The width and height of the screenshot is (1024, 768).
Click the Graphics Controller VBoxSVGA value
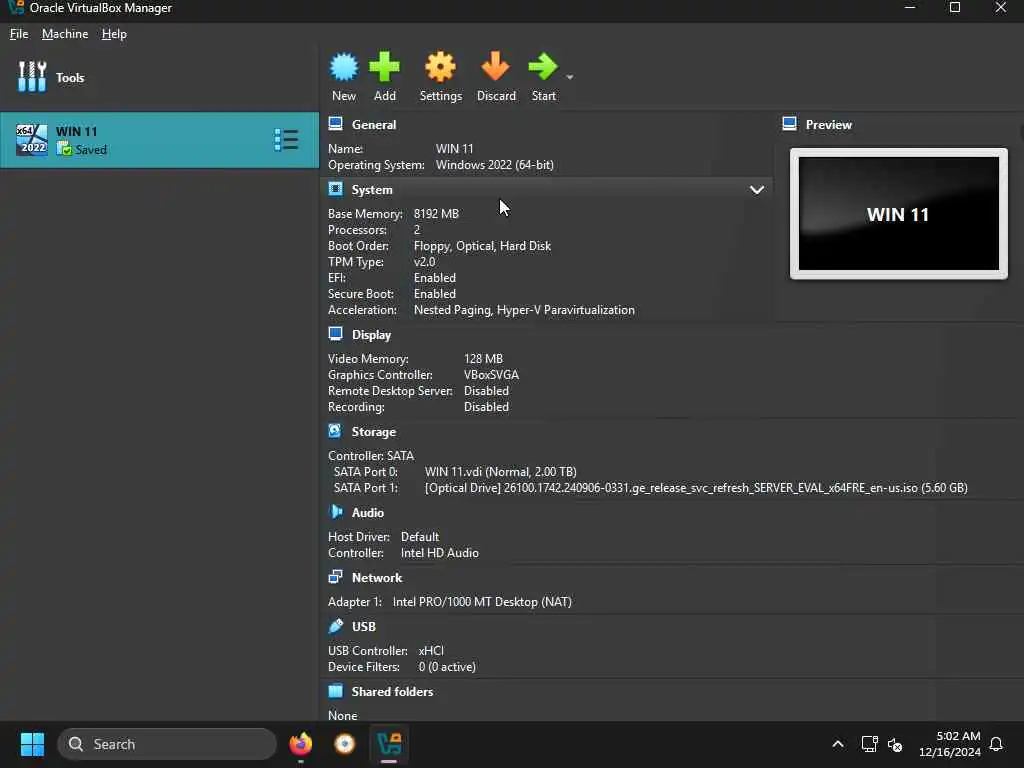(491, 375)
